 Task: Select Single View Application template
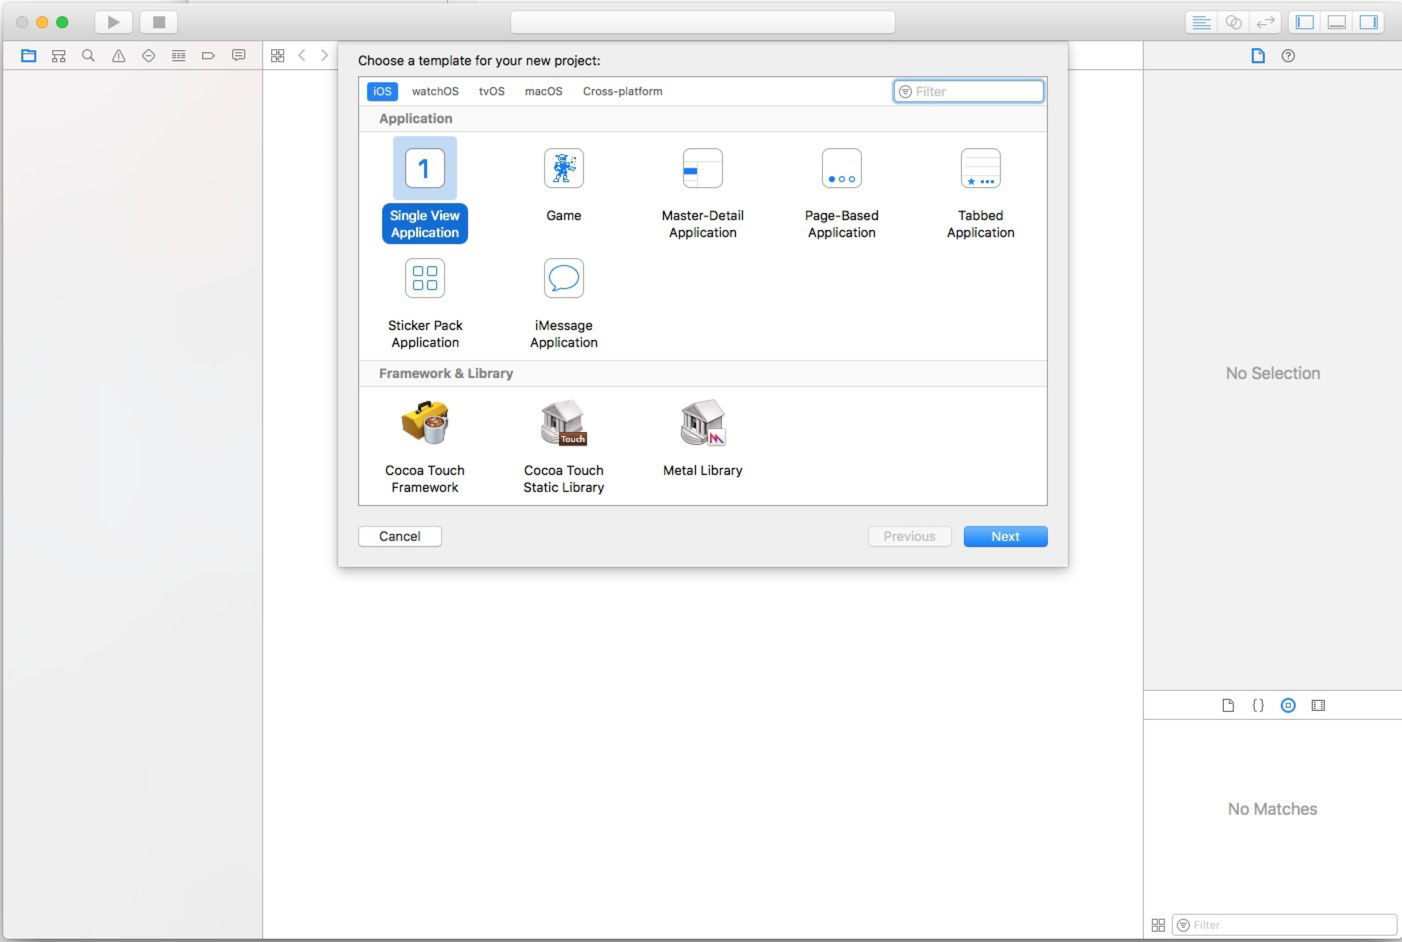click(x=425, y=191)
